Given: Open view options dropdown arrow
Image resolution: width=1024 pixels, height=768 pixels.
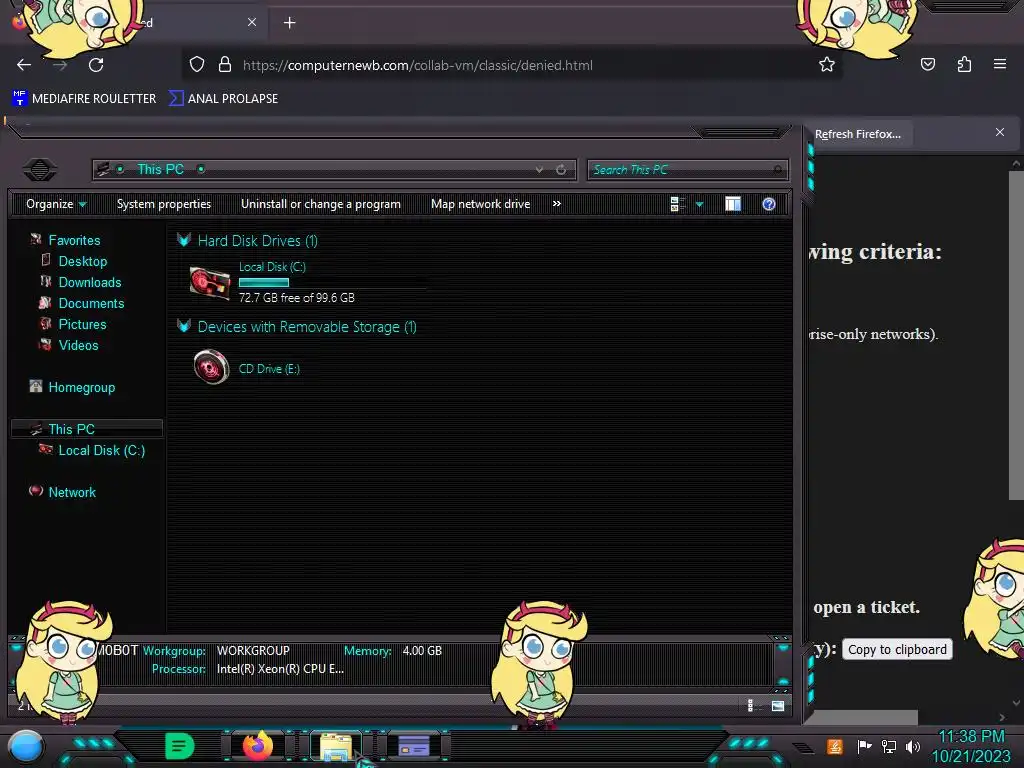Looking at the screenshot, I should [x=699, y=204].
